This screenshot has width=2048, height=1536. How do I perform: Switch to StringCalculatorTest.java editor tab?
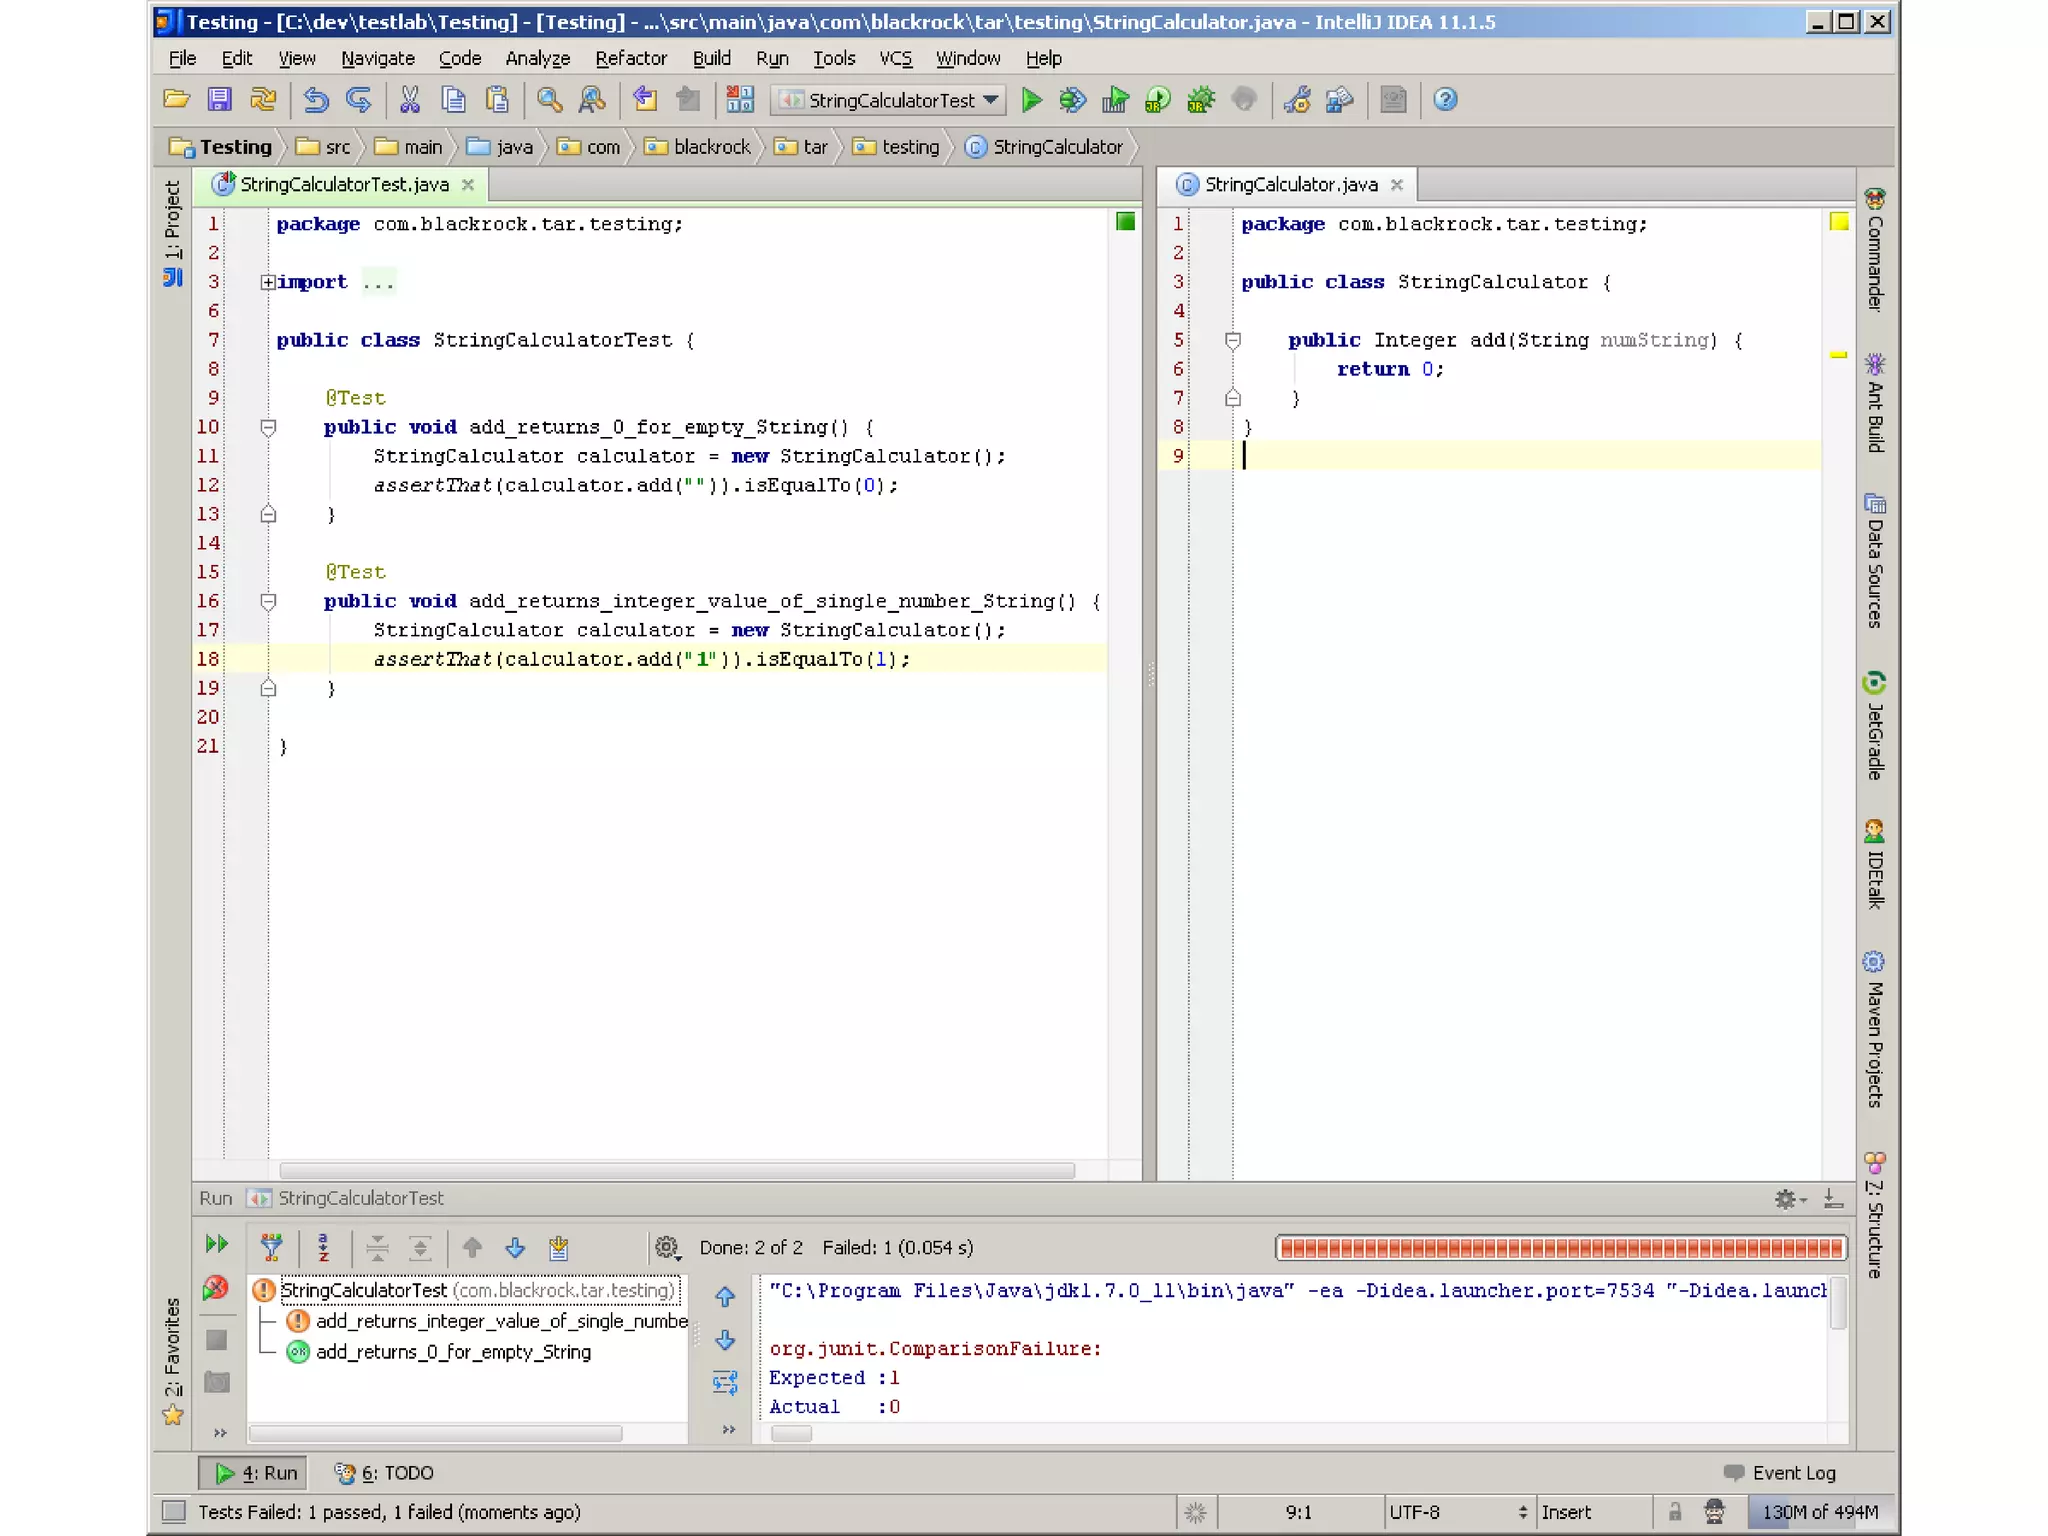(343, 185)
